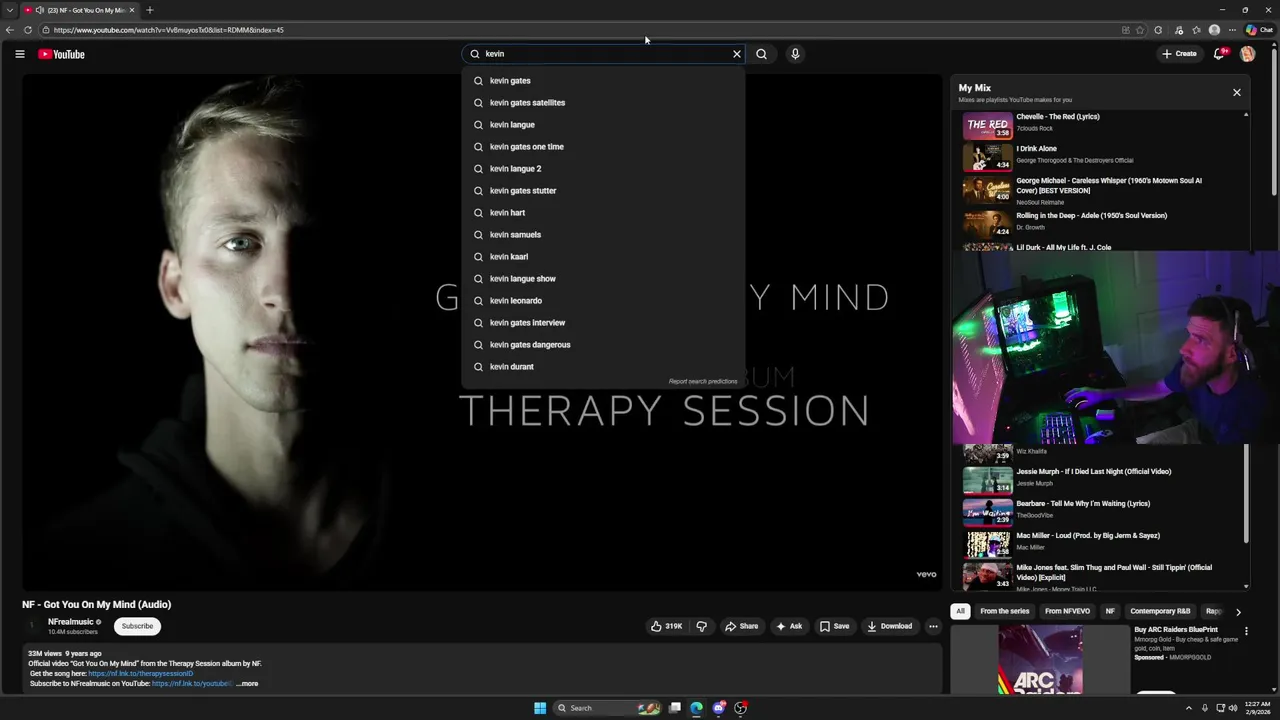The height and width of the screenshot is (720, 1280).
Task: Reload the page in the browser
Action: (x=28, y=30)
